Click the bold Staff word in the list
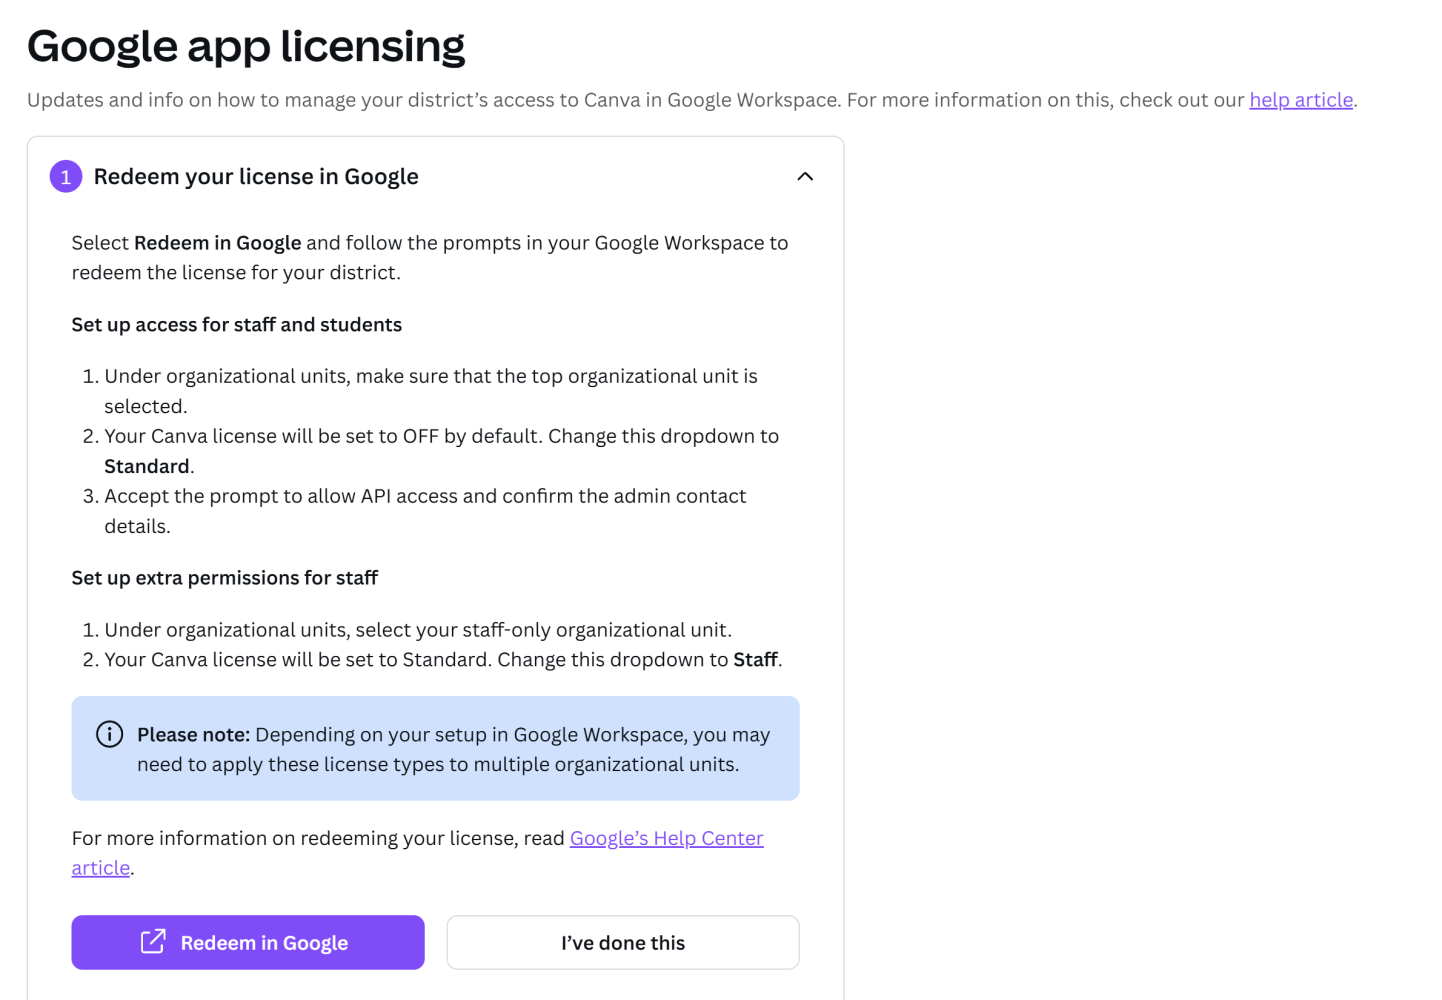 [755, 660]
